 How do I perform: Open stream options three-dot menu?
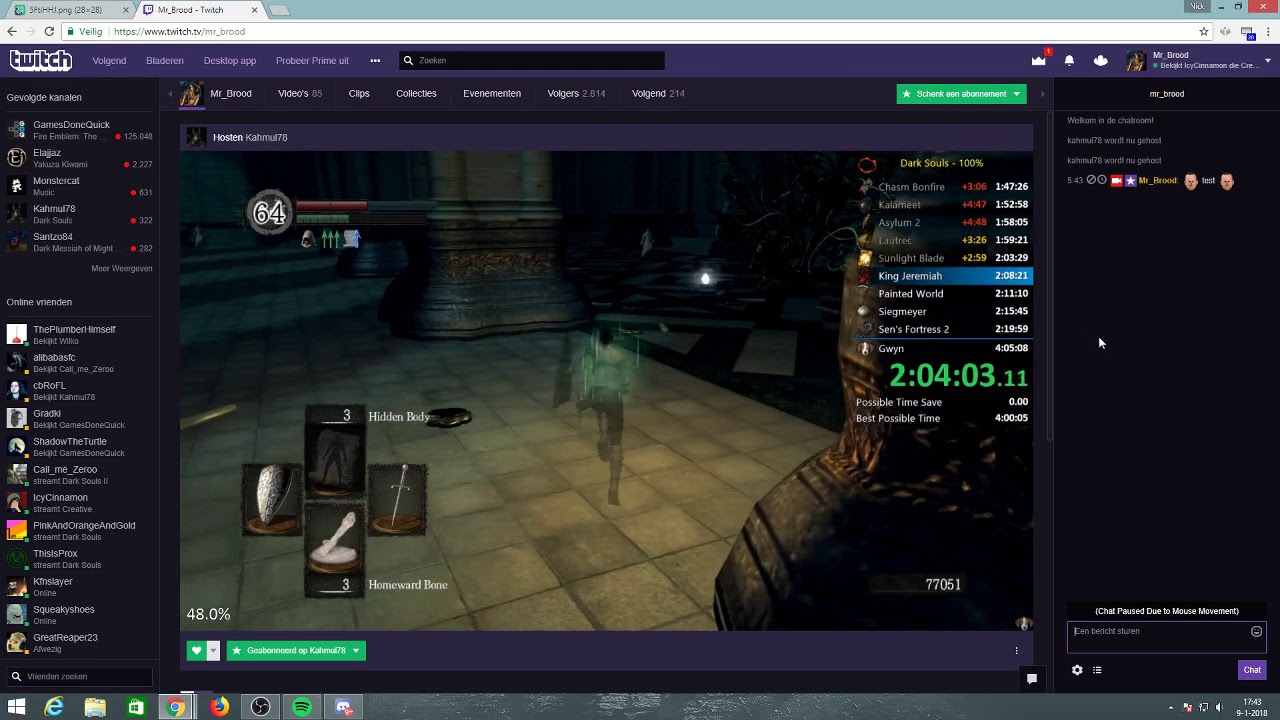pyautogui.click(x=1016, y=651)
